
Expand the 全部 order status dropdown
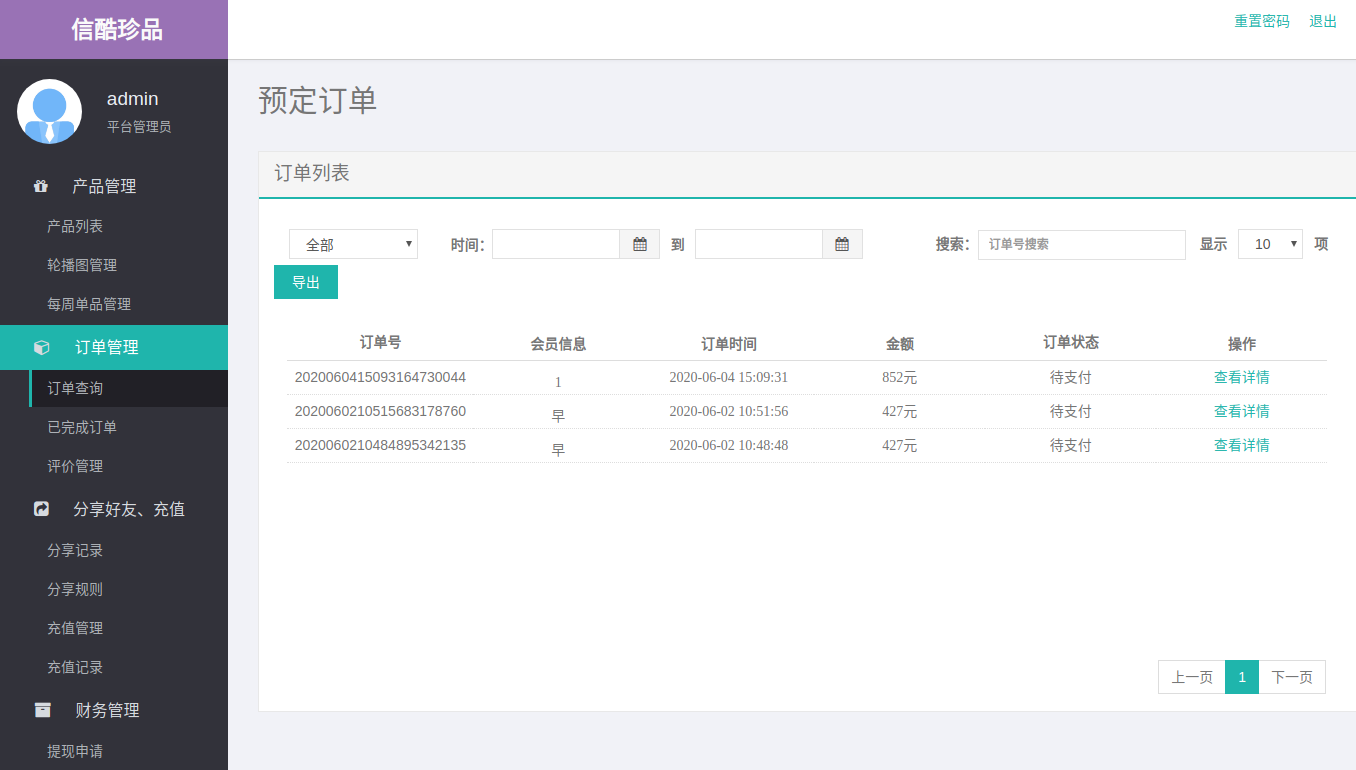point(353,244)
